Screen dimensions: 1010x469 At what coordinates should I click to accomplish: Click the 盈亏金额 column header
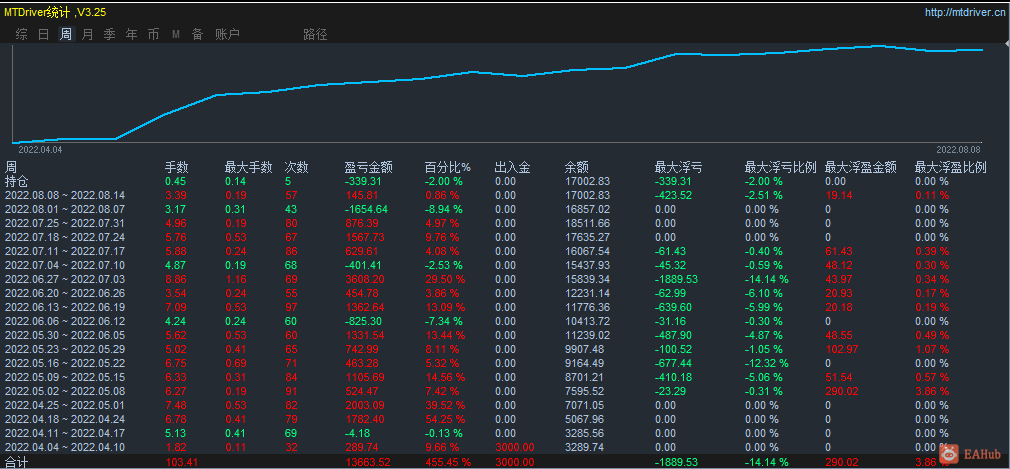[x=368, y=168]
